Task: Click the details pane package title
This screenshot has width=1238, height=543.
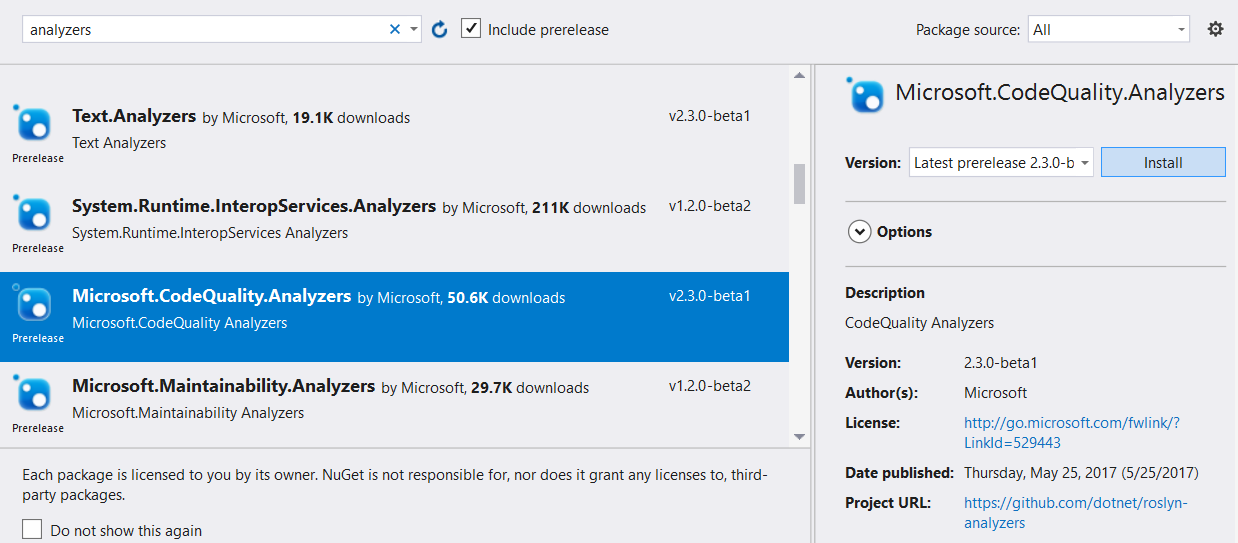Action: tap(1060, 93)
